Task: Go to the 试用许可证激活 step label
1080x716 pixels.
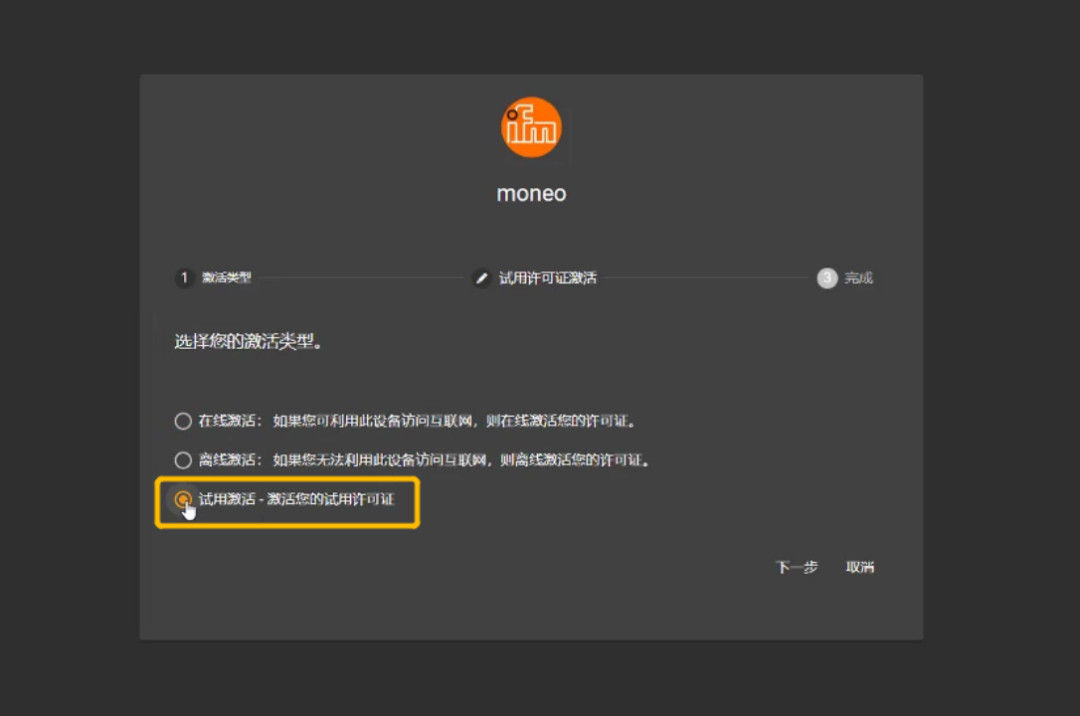Action: click(x=548, y=278)
